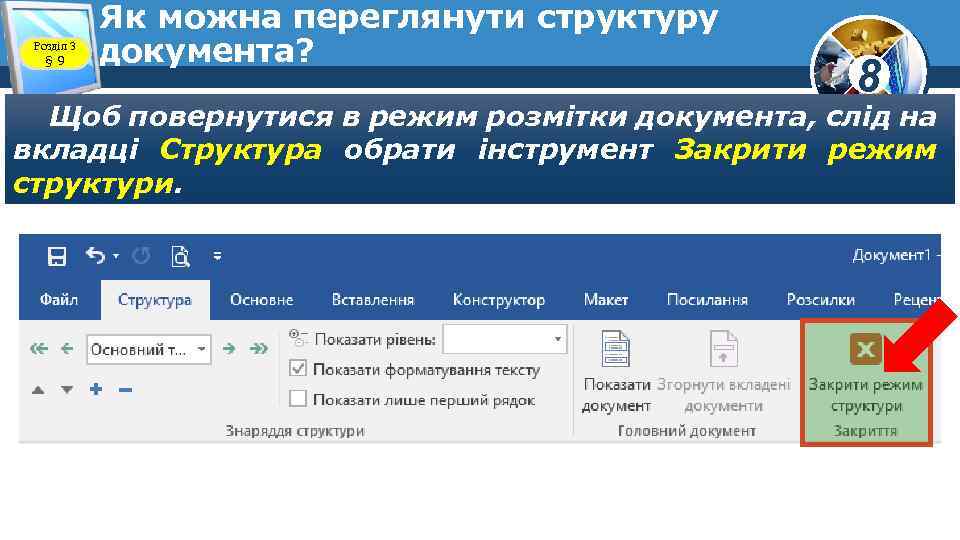960x540 pixels.
Task: Move item down with triangle icon
Action: click(67, 390)
